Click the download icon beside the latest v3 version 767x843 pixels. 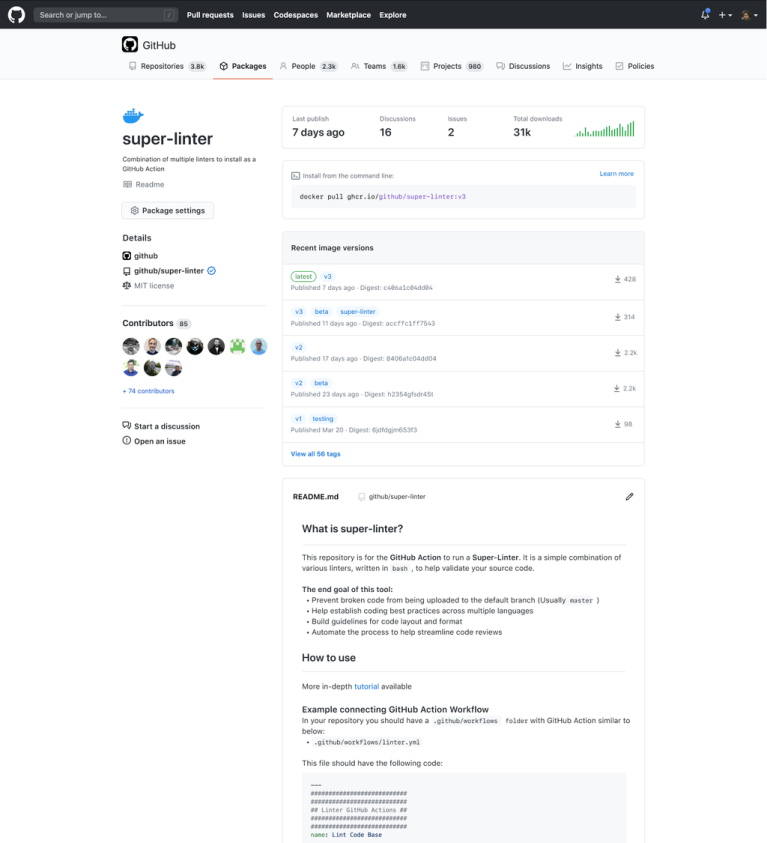tap(618, 280)
